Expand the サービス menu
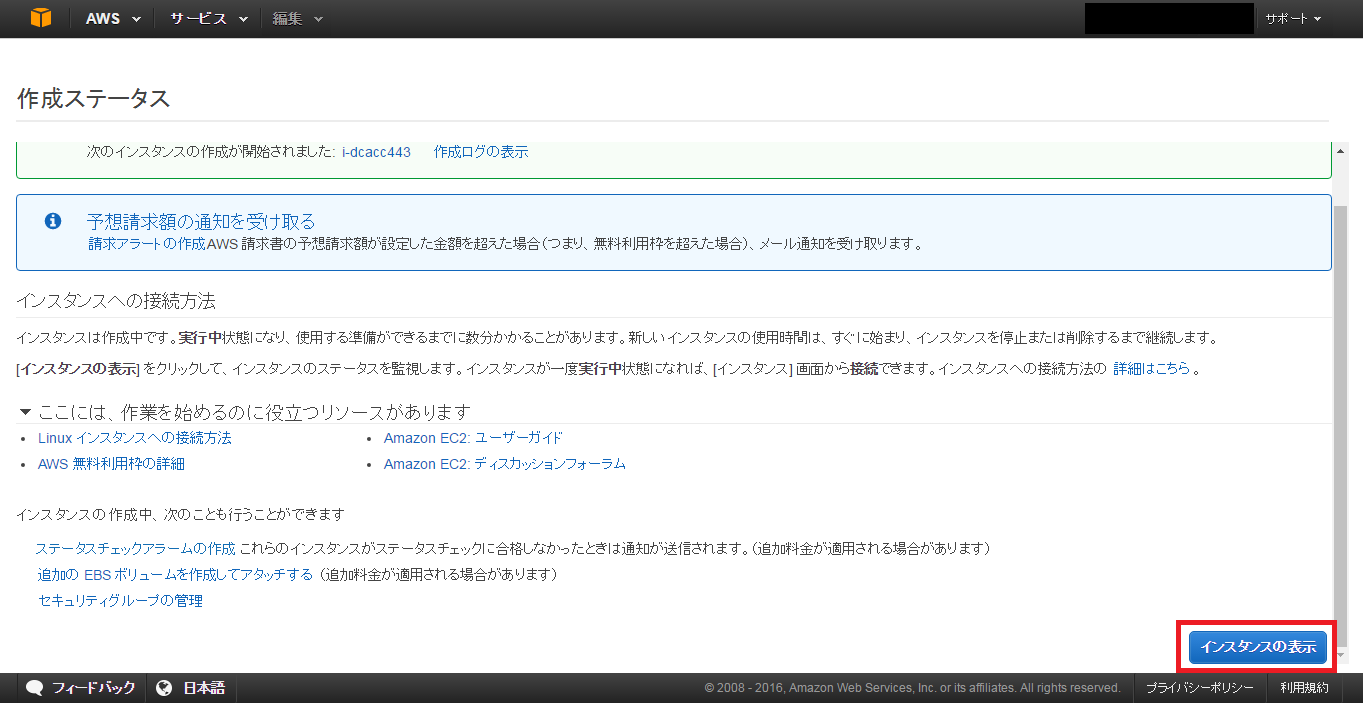The width and height of the screenshot is (1363, 703). click(x=208, y=19)
